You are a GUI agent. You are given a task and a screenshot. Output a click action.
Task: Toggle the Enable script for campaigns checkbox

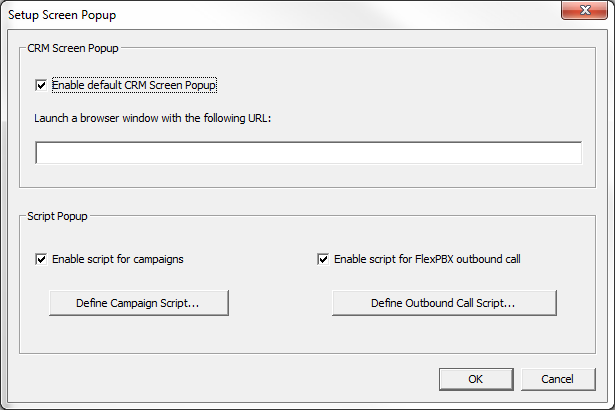41,259
